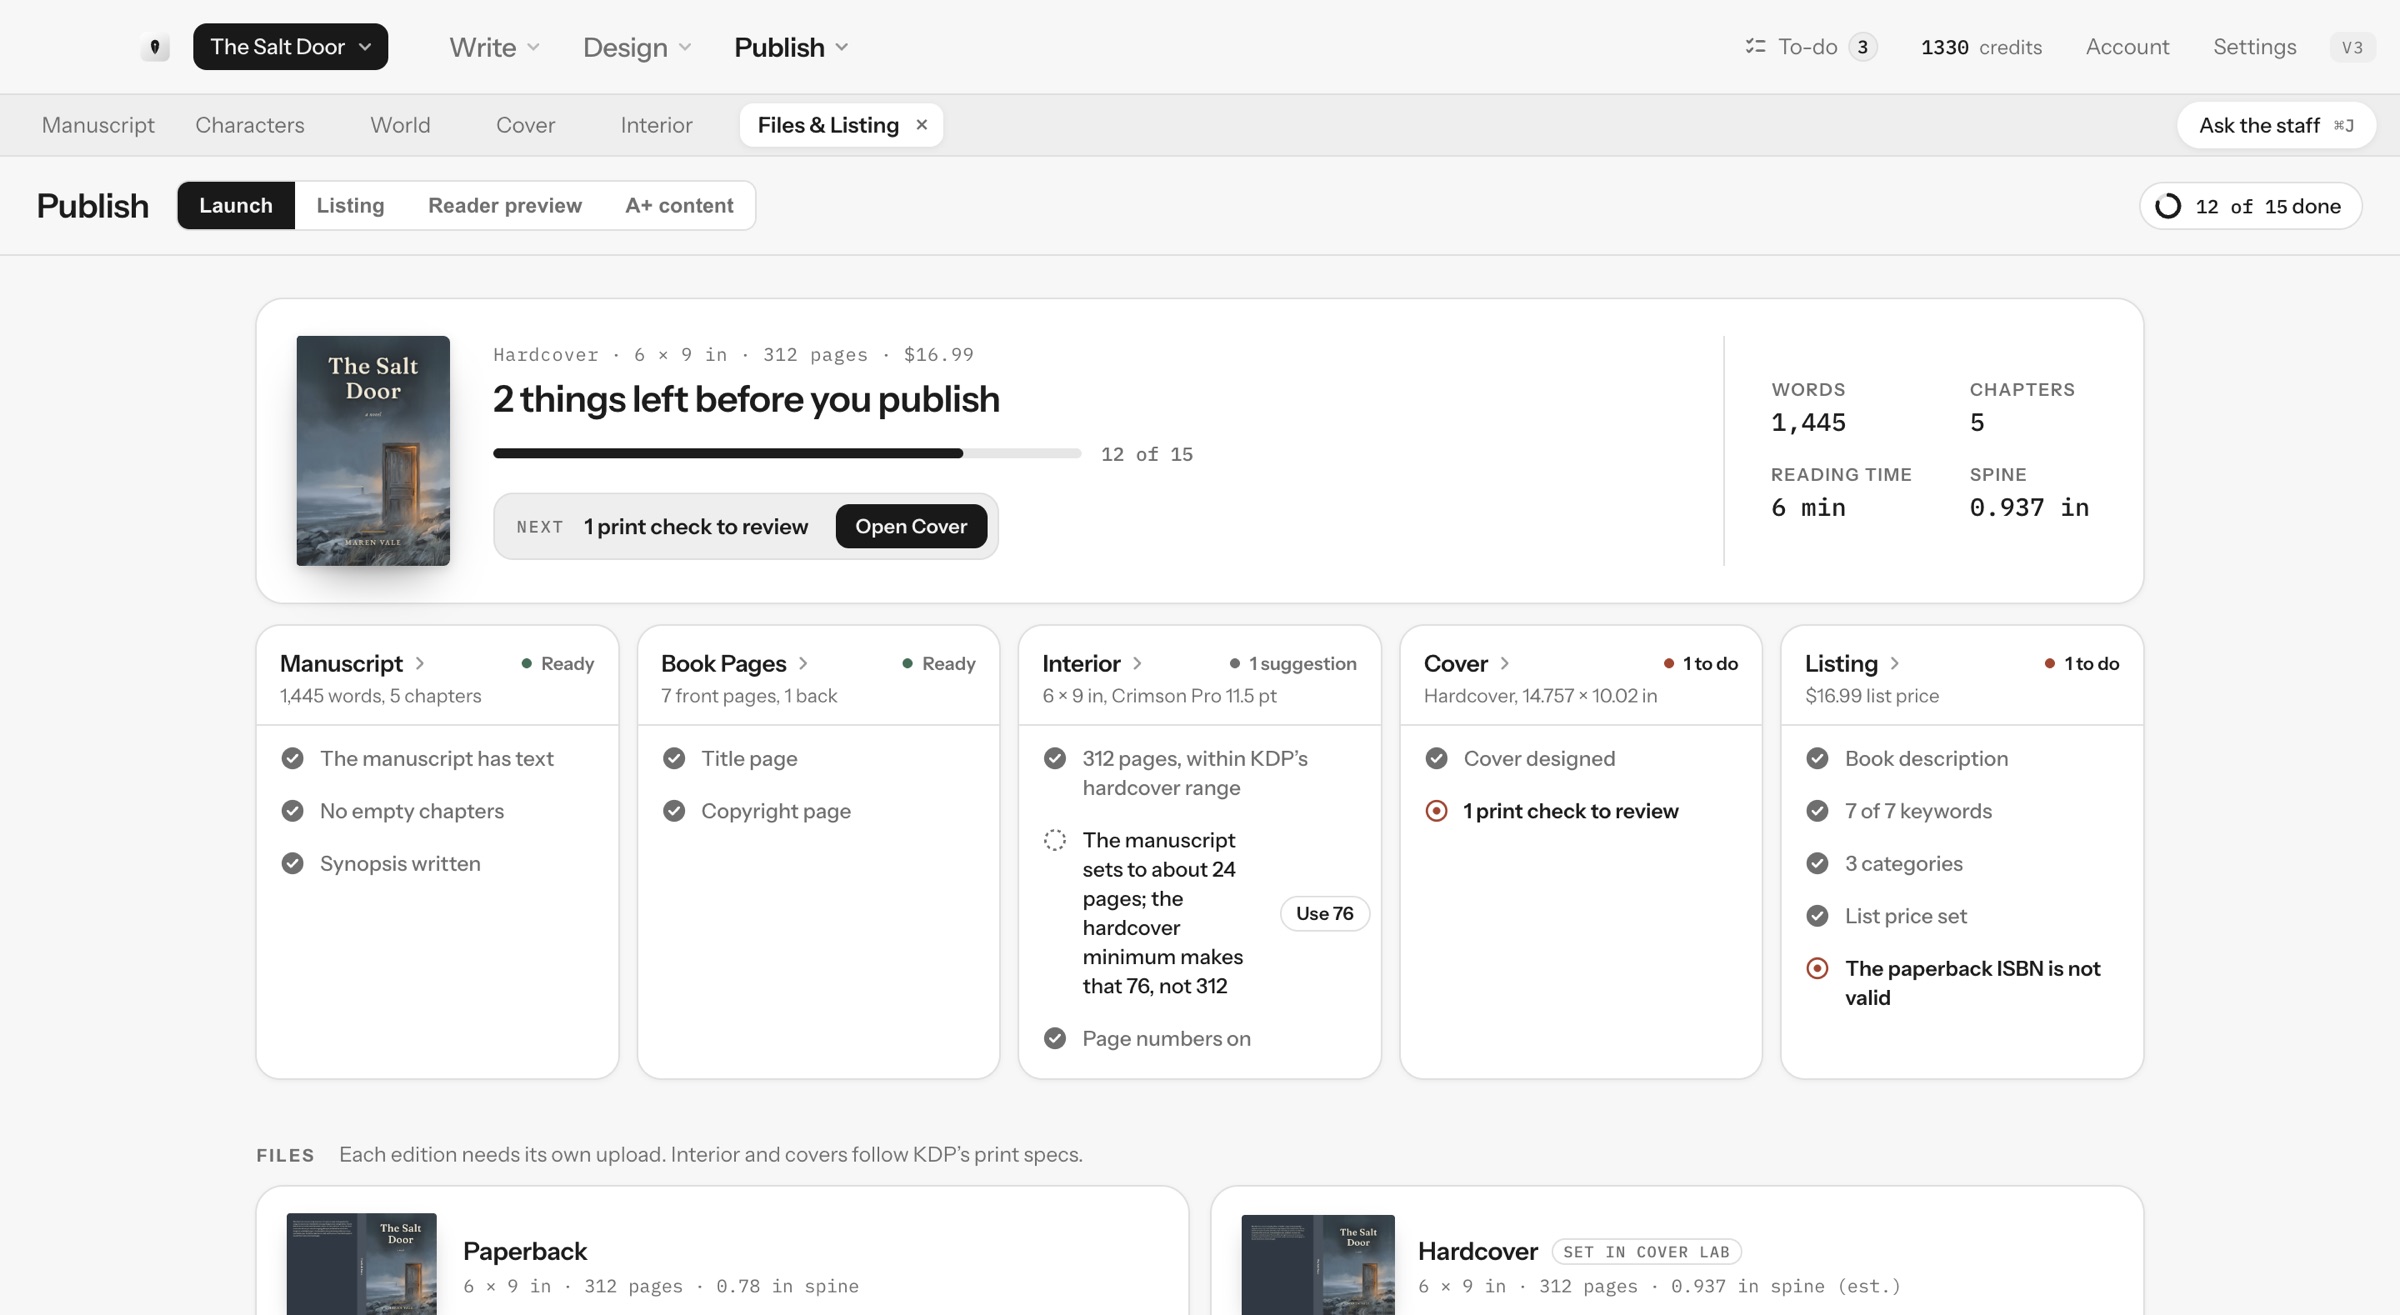Click The Salt Door cover thumbnail
The width and height of the screenshot is (2400, 1315).
[x=373, y=451]
